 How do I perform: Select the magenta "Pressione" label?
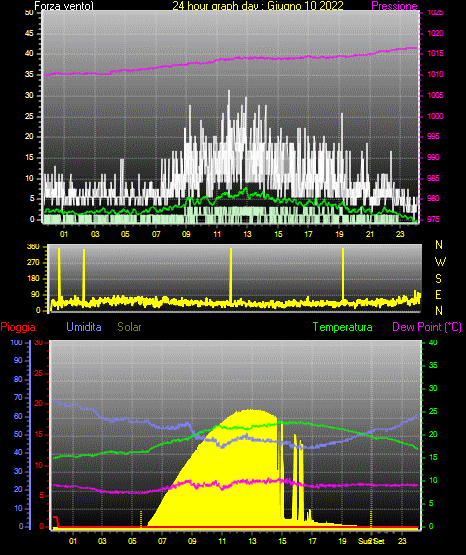pyautogui.click(x=394, y=6)
